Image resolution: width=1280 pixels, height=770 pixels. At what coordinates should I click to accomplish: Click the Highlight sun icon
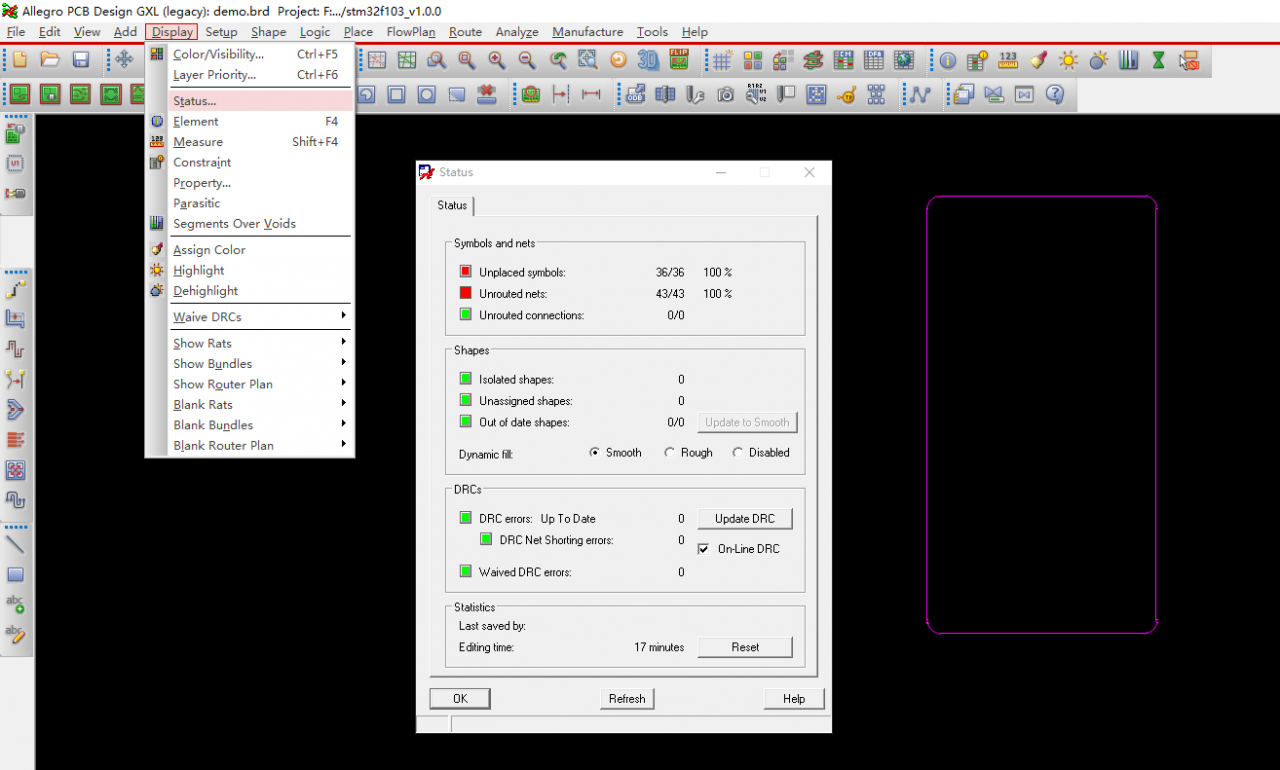pos(1069,60)
